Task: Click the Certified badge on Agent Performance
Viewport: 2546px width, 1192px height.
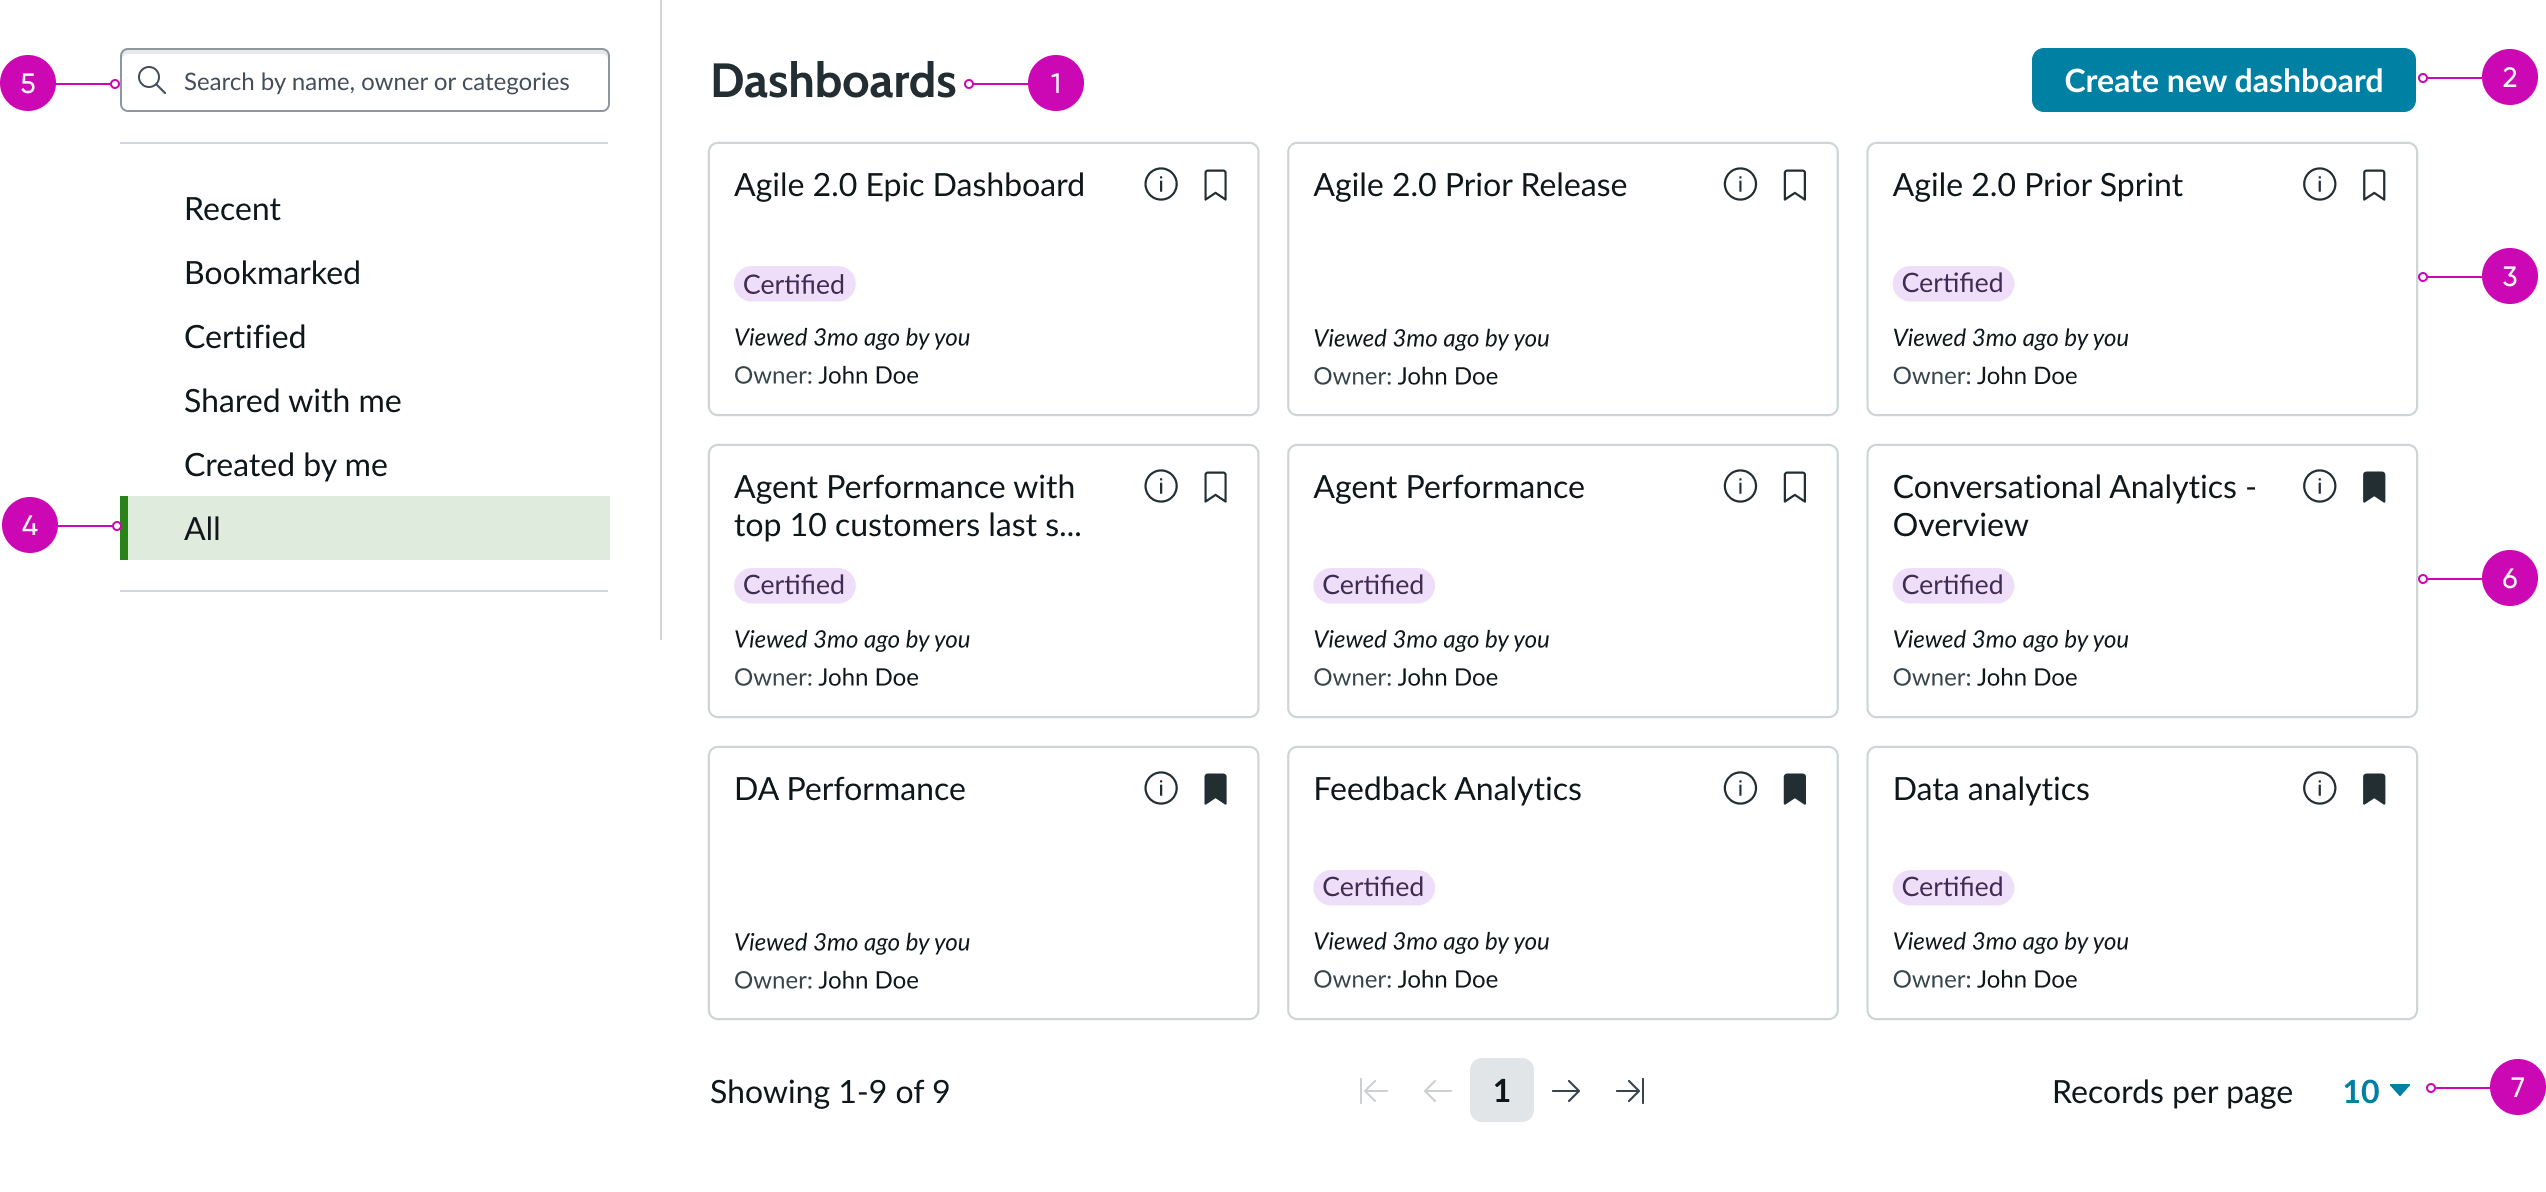Action: [x=1373, y=585]
